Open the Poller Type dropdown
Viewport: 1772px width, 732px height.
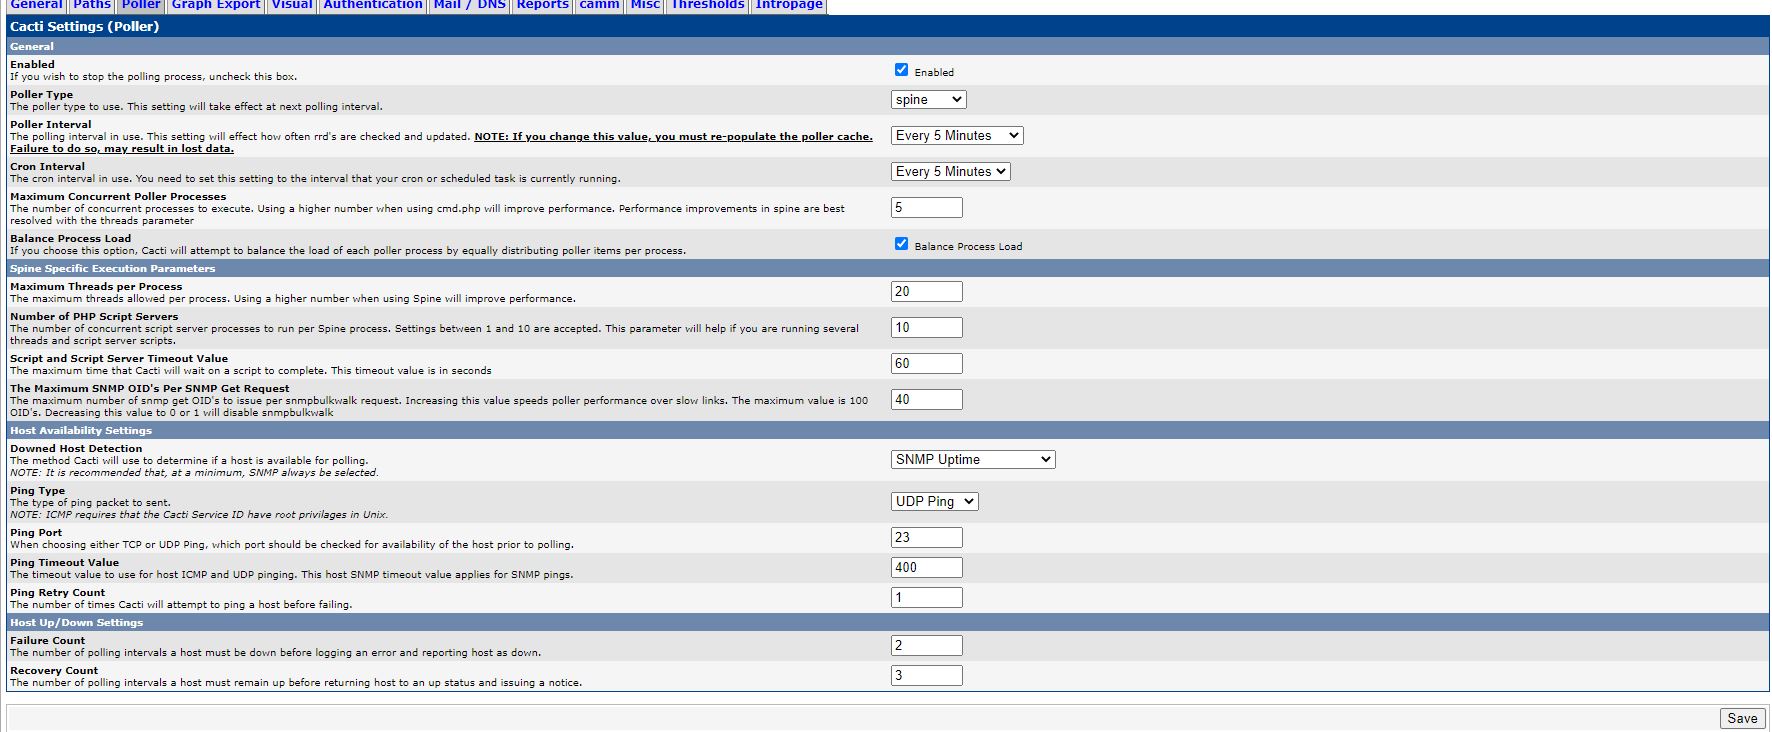(x=928, y=100)
